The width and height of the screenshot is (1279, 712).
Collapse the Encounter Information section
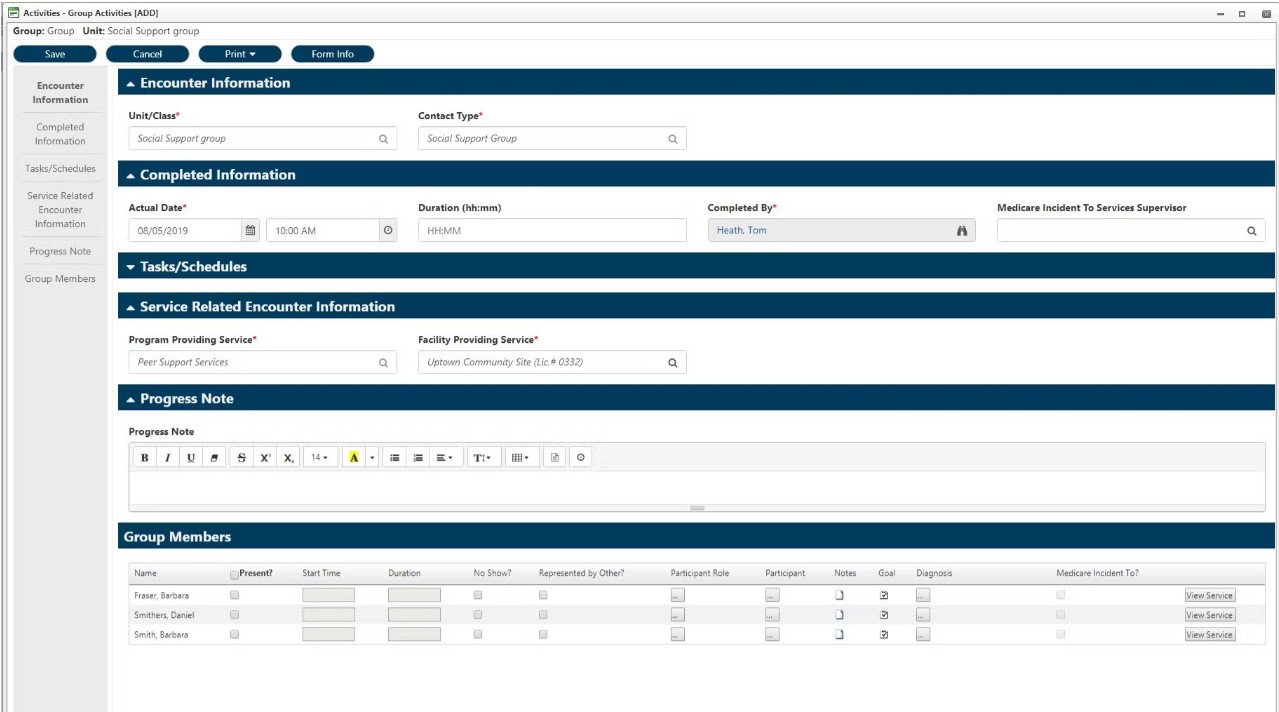coord(131,82)
